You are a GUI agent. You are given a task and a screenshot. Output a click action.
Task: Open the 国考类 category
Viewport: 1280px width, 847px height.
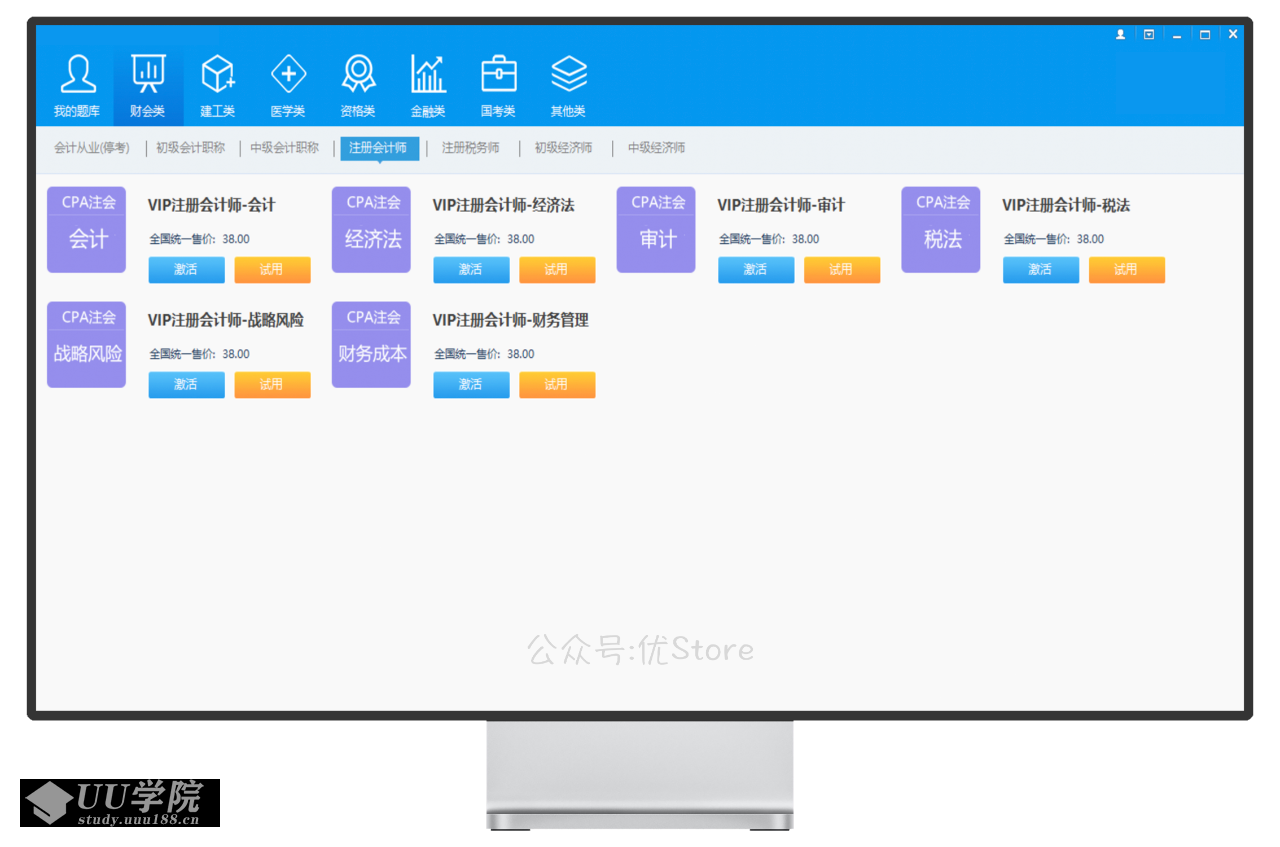498,86
